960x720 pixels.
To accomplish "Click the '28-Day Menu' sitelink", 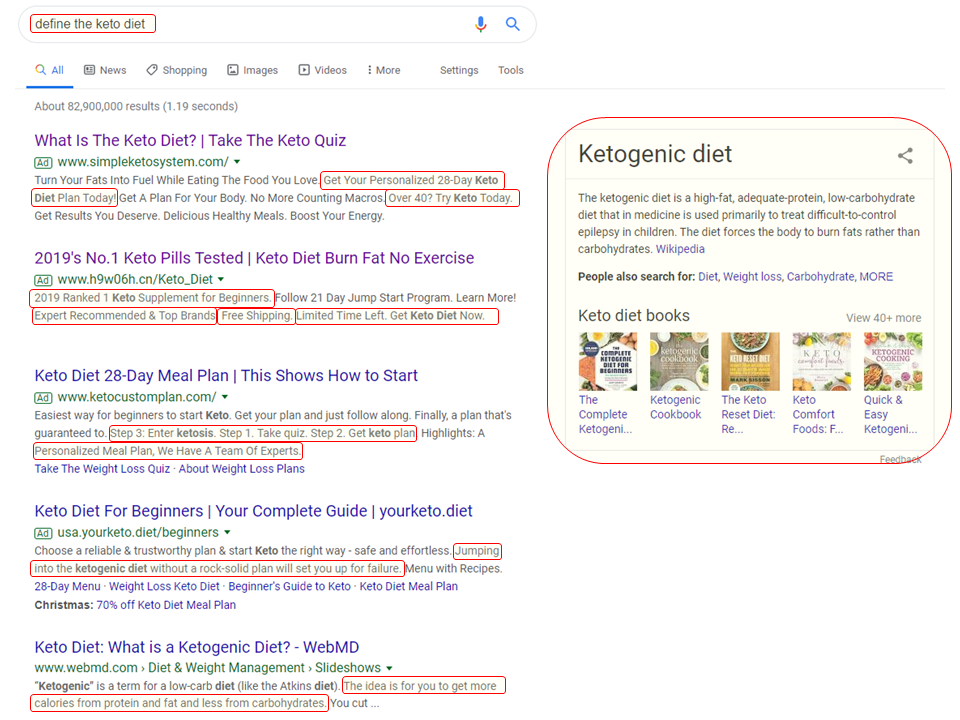I will tap(67, 586).
